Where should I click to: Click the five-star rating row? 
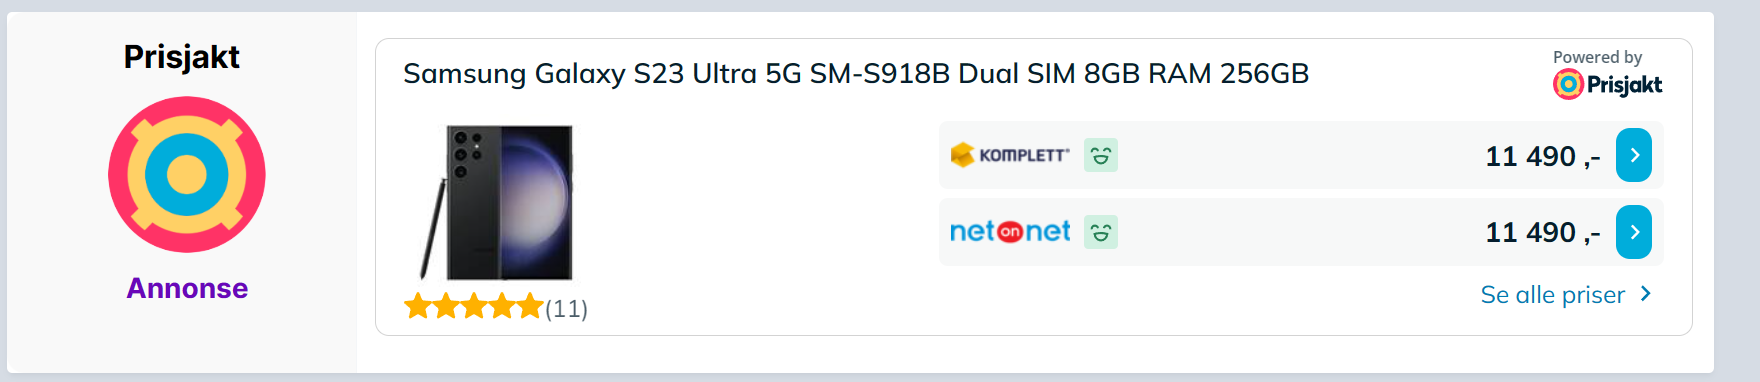(473, 307)
